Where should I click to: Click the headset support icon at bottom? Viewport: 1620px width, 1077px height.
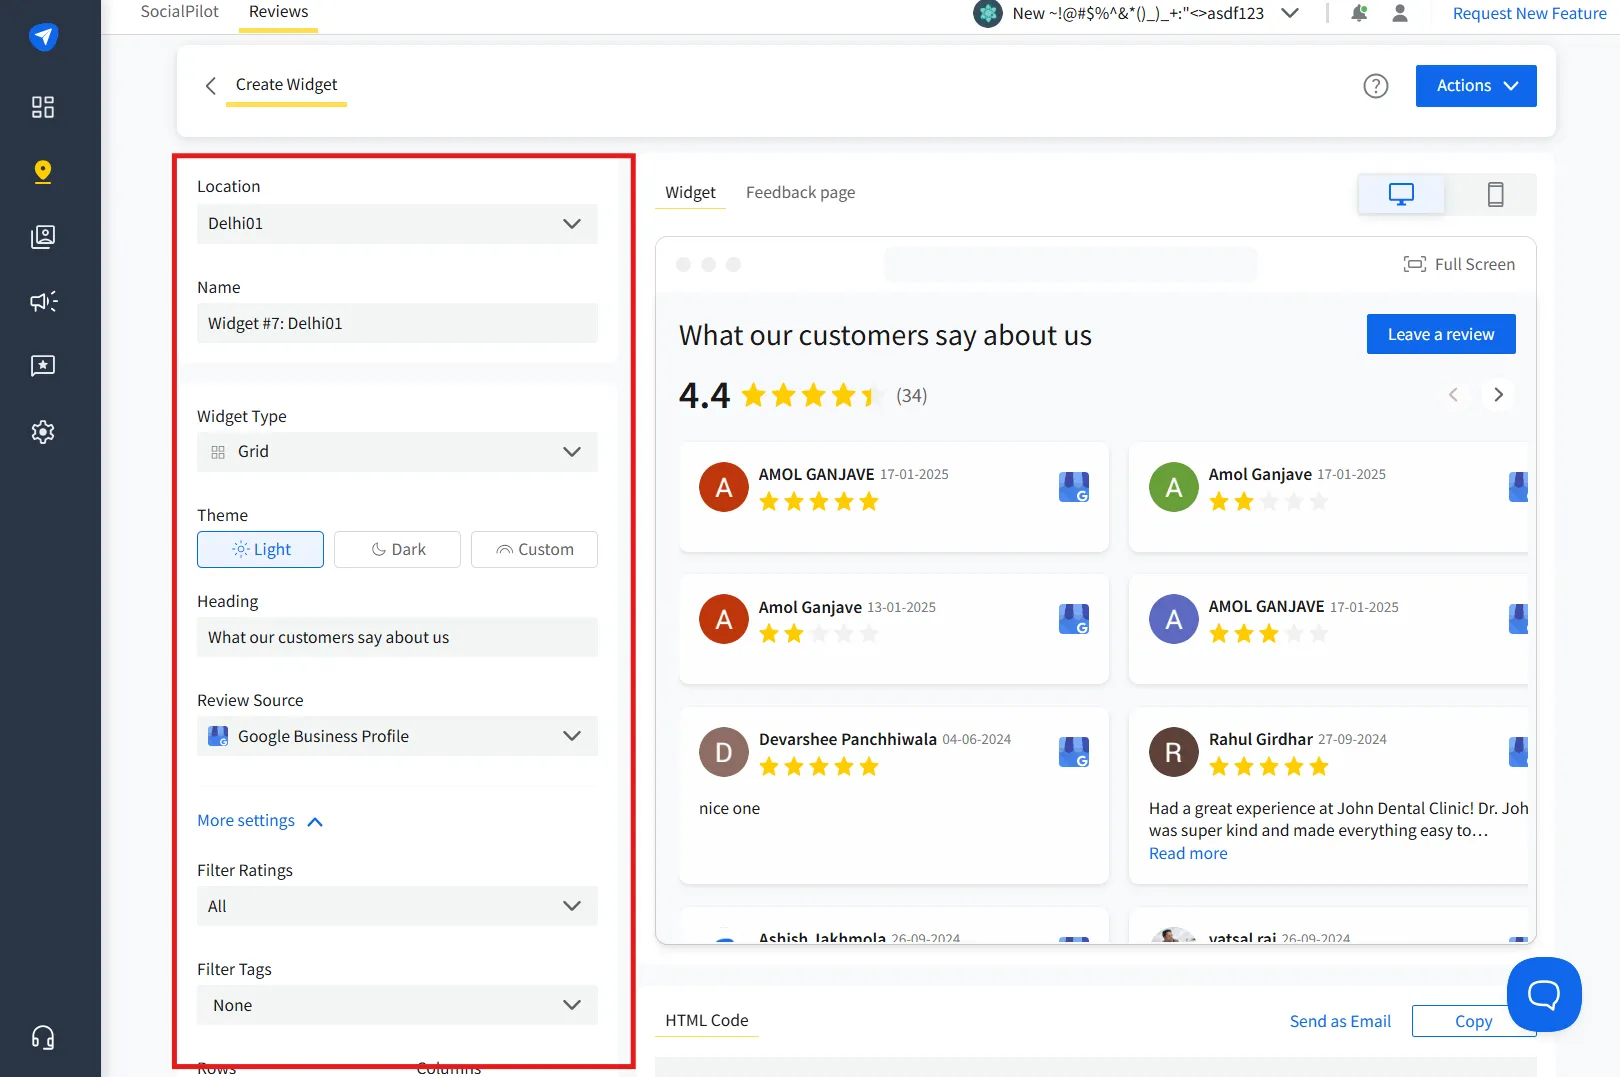[42, 1037]
